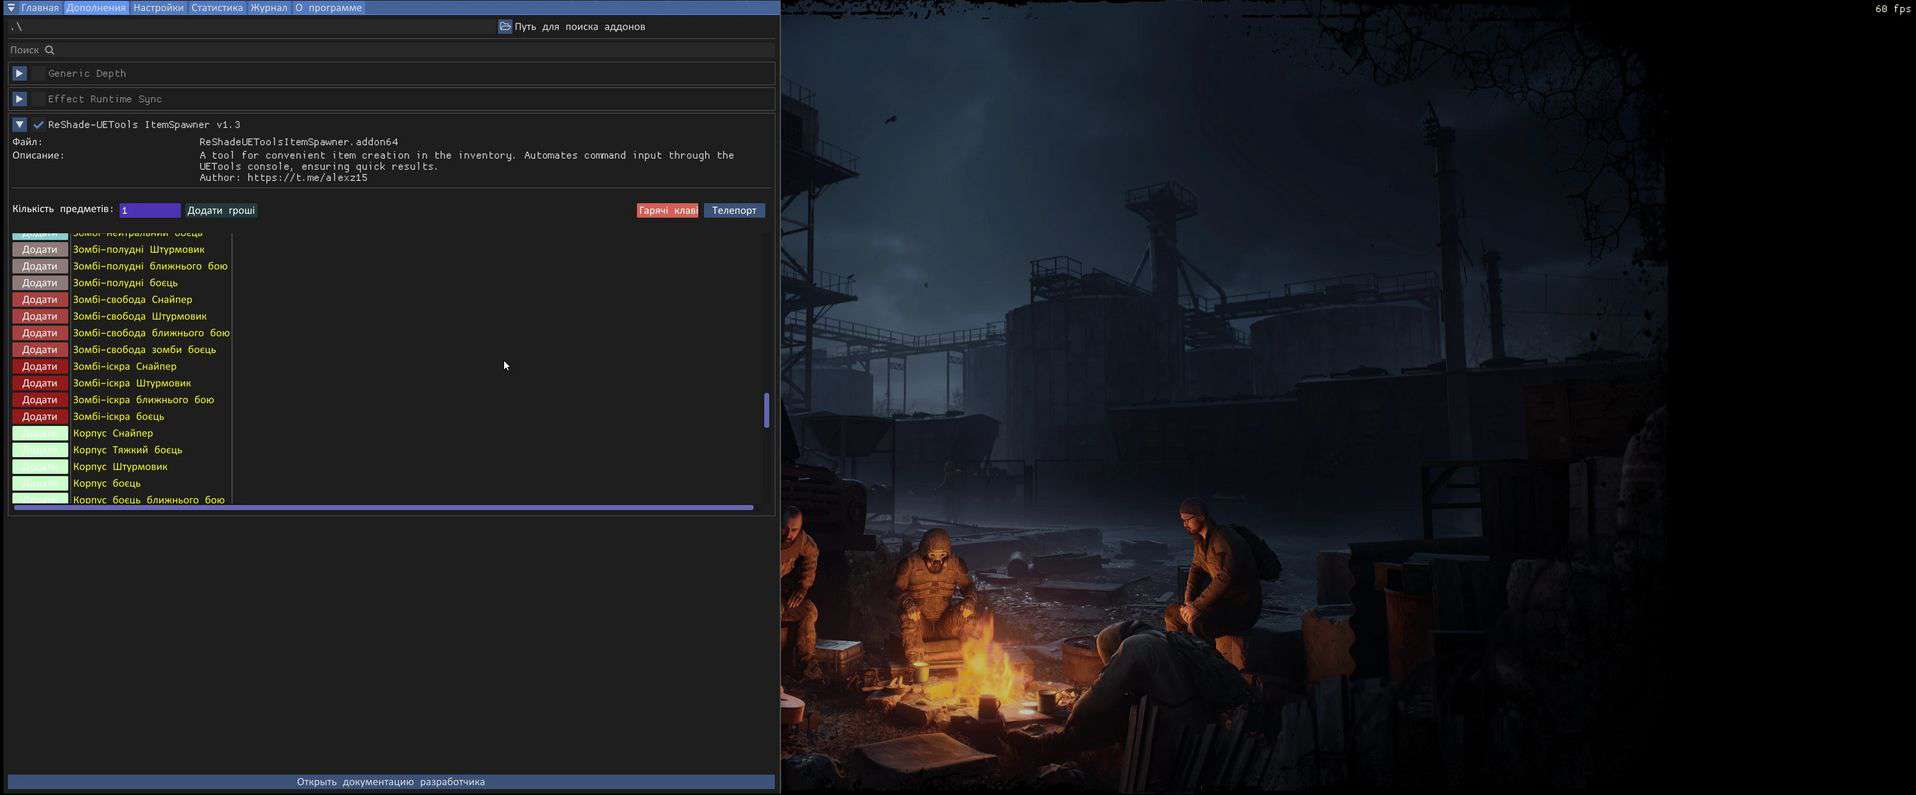1916x795 pixels.
Task: Click the folder icon for addon search path
Action: click(x=505, y=27)
